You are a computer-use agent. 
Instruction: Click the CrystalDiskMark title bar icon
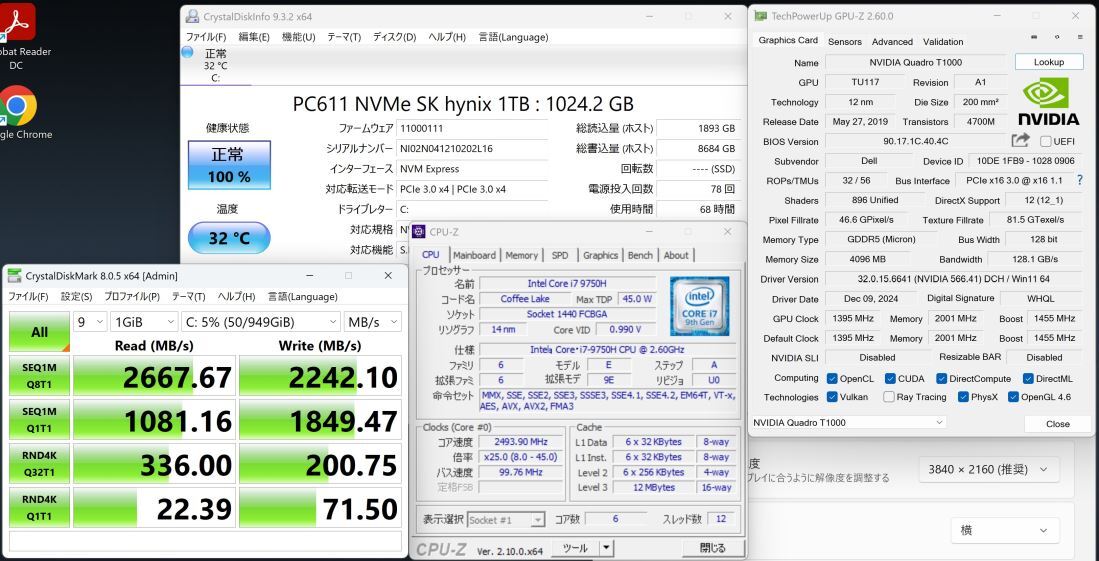pos(14,276)
